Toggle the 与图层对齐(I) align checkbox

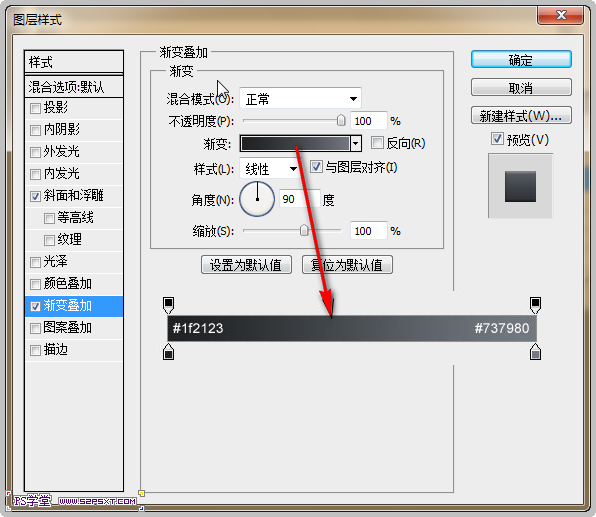tap(316, 167)
